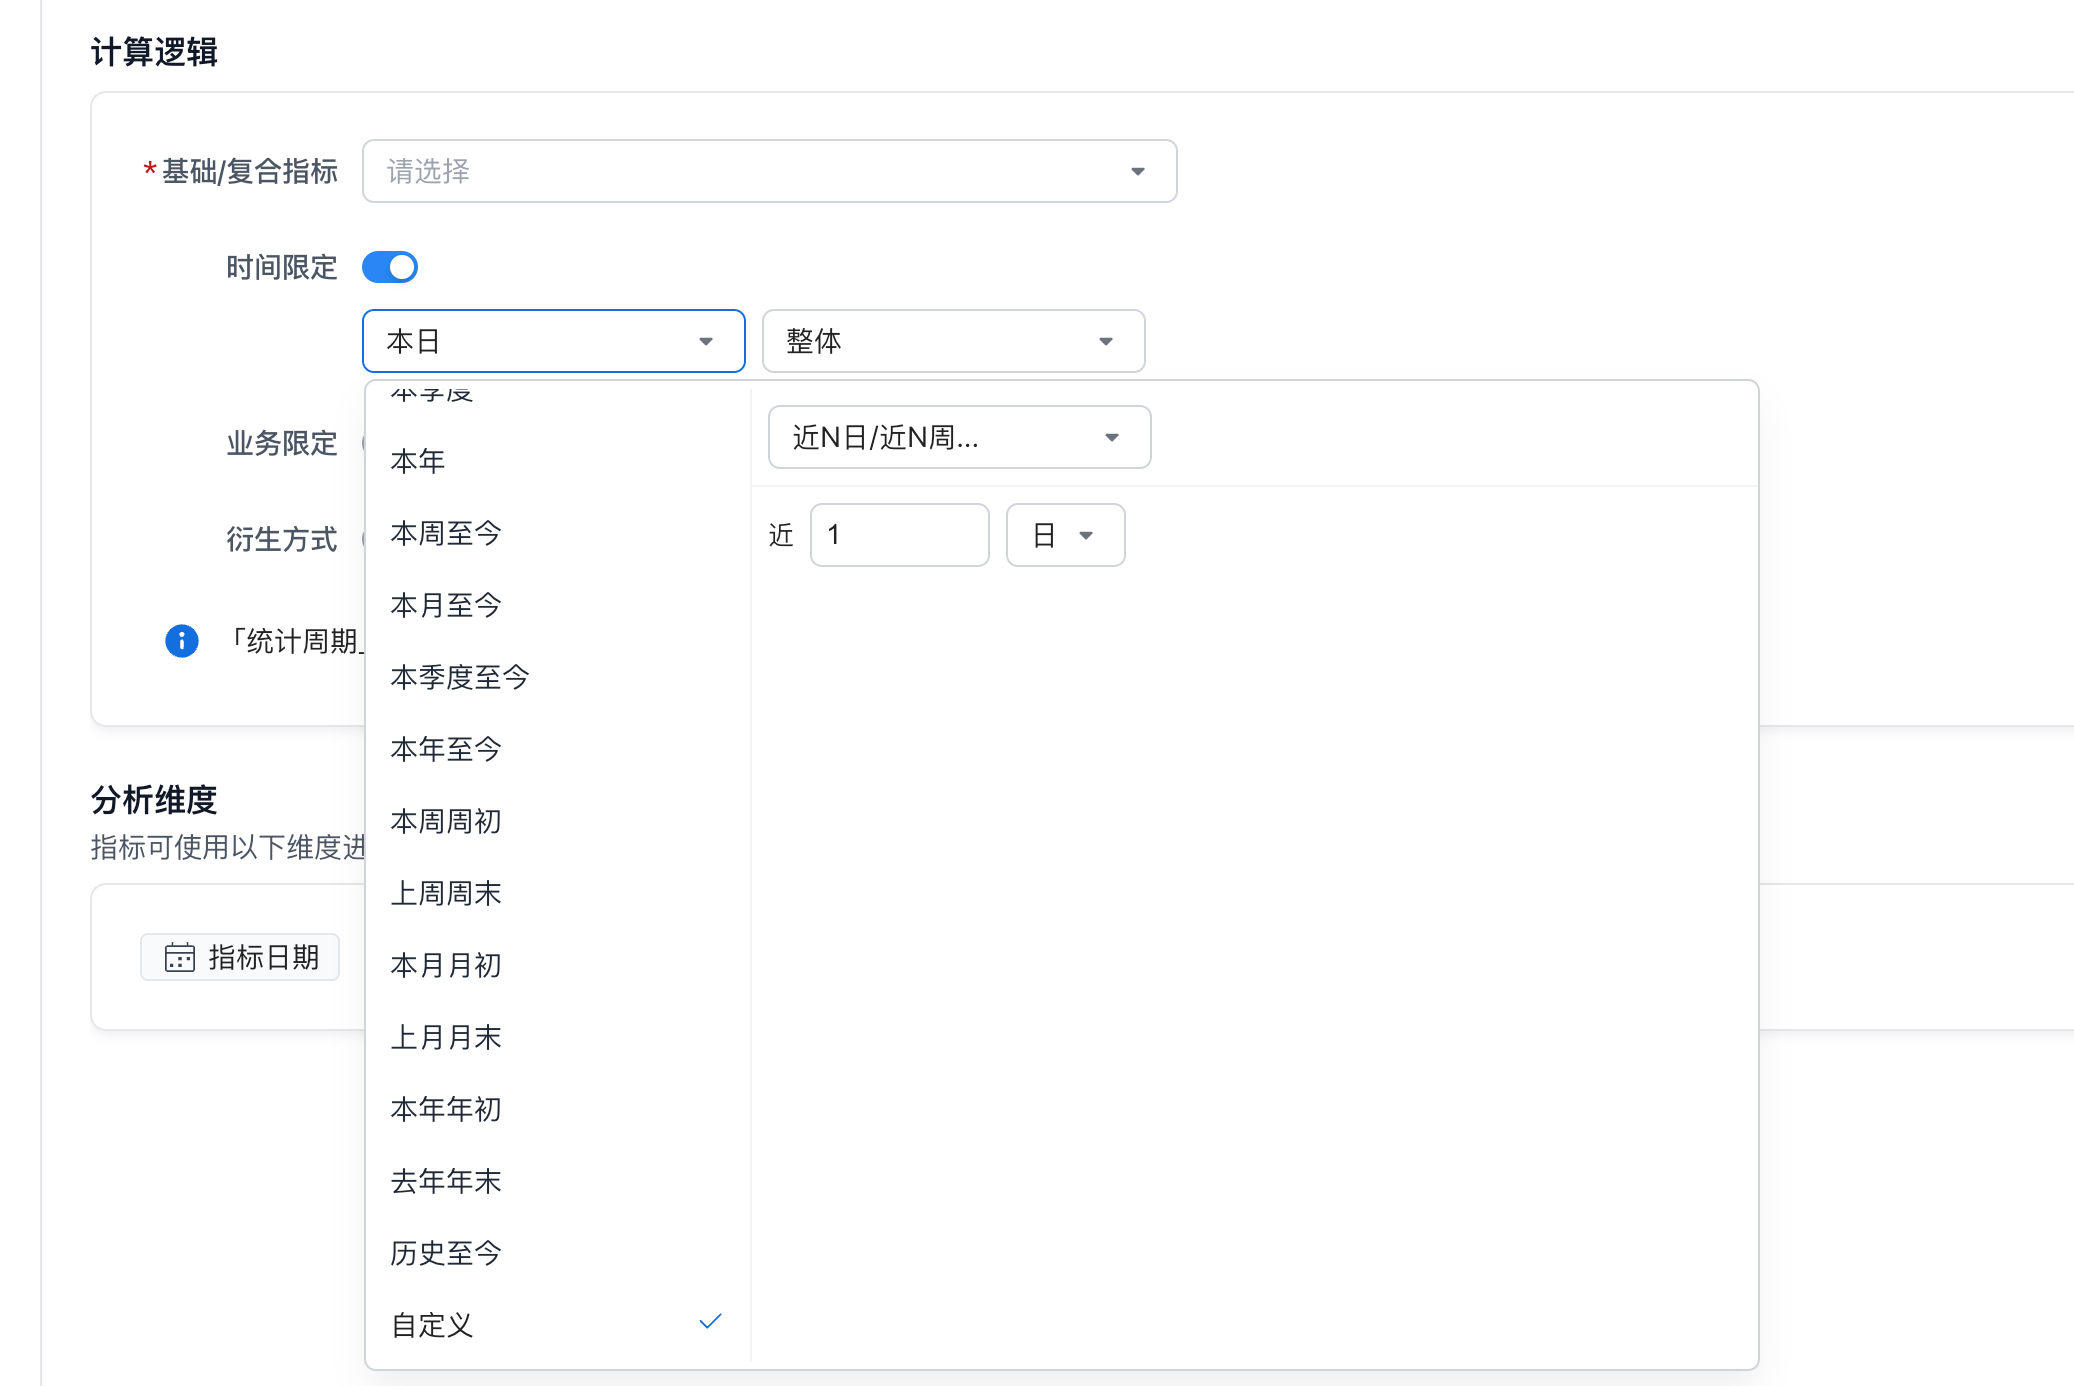Open the 整体 dropdown
This screenshot has height=1386, width=2074.
pos(953,341)
